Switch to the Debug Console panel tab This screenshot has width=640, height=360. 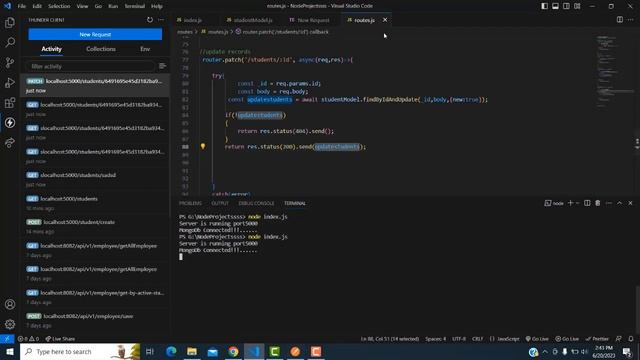pos(256,203)
